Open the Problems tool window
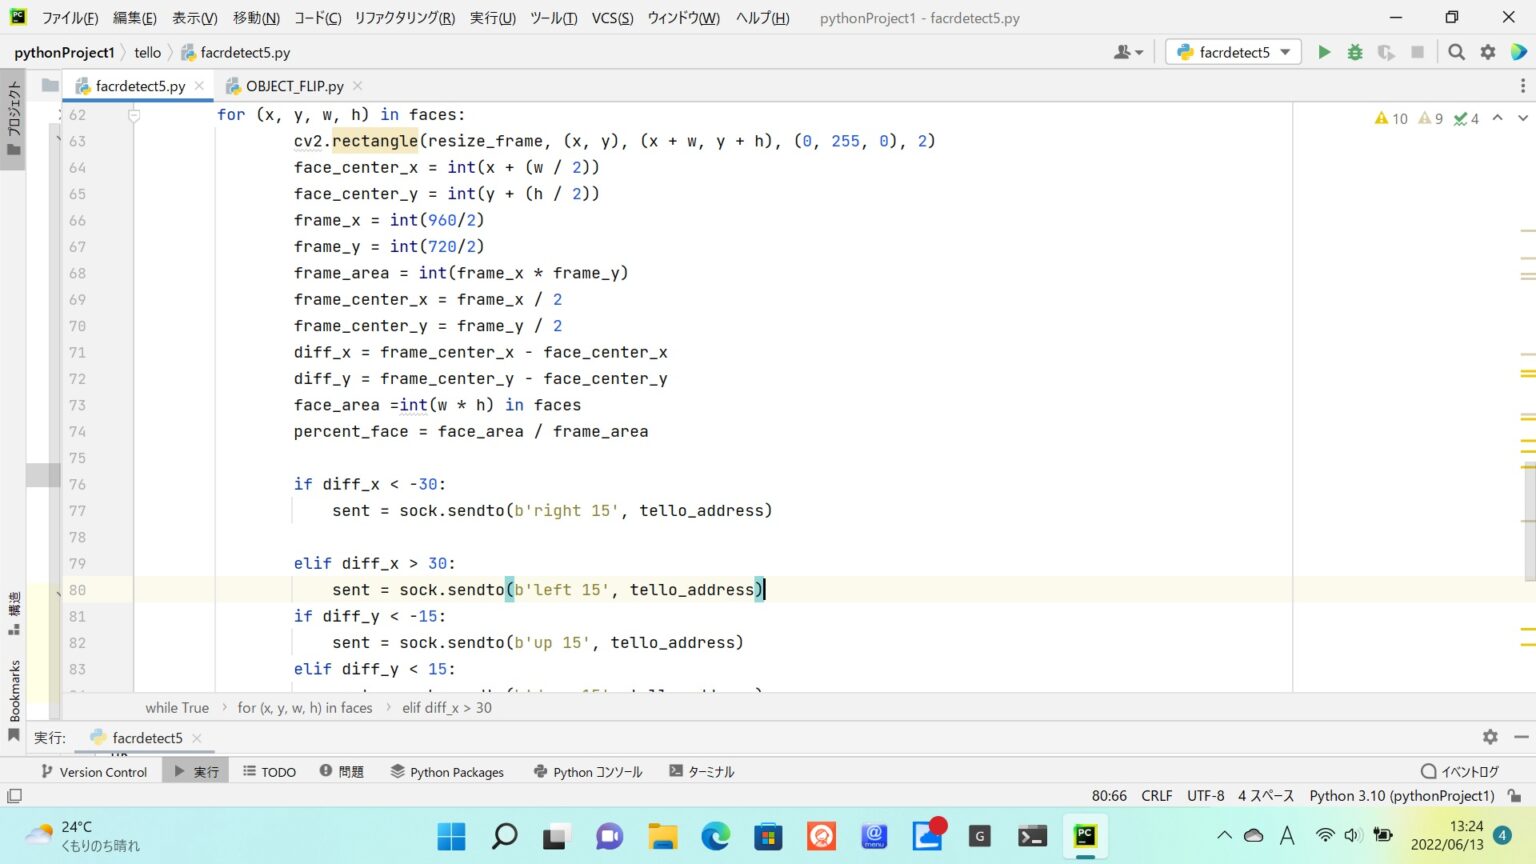Image resolution: width=1536 pixels, height=864 pixels. coord(342,771)
